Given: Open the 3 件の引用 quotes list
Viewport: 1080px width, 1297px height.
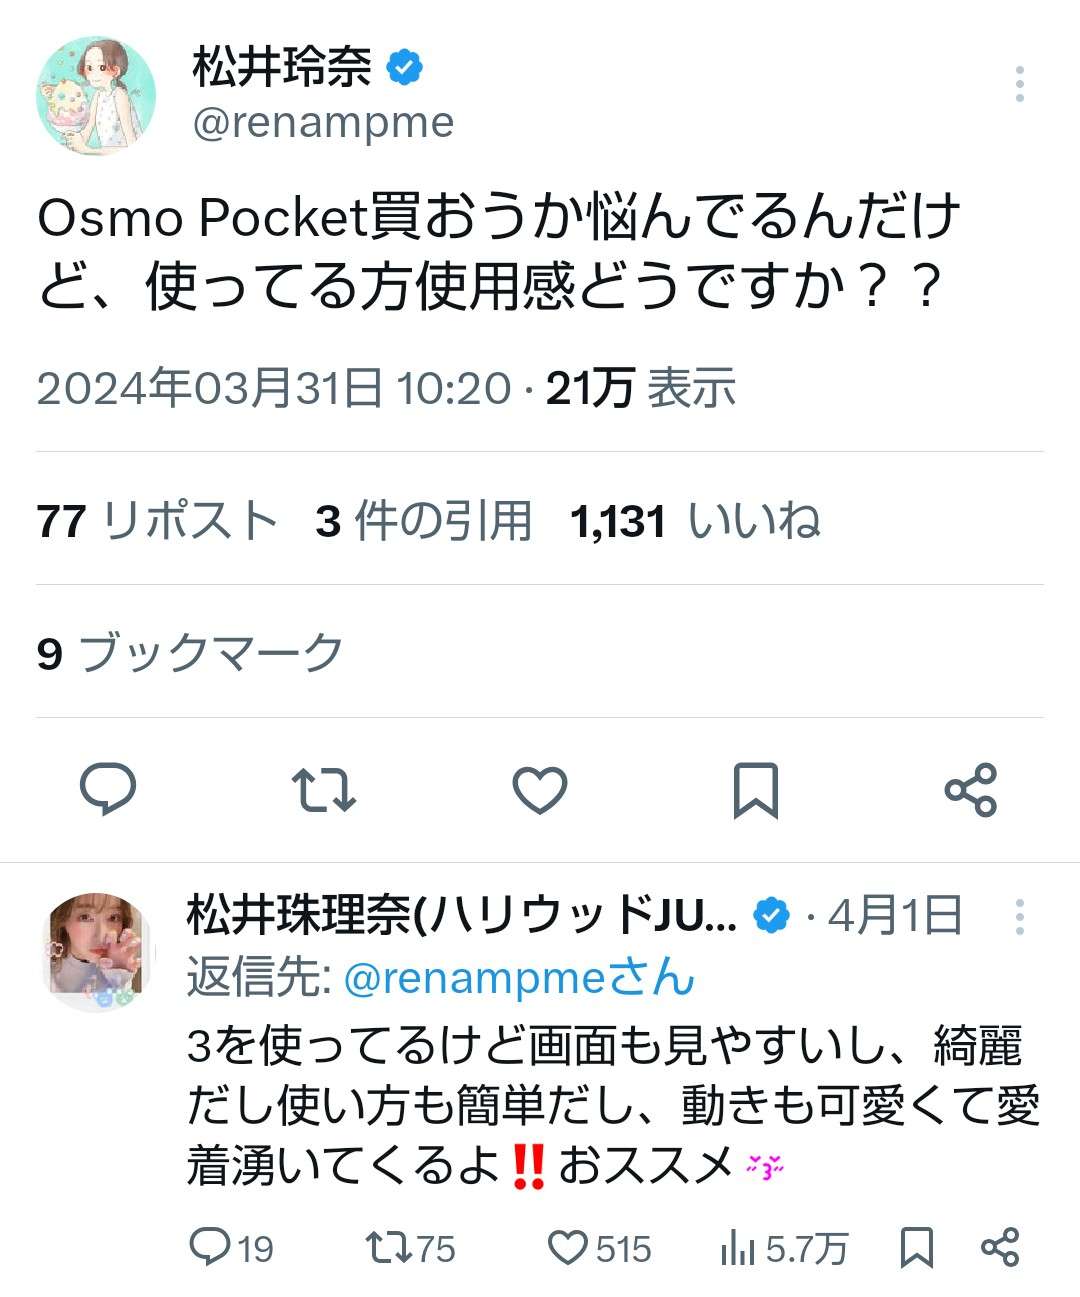Looking at the screenshot, I should point(423,521).
